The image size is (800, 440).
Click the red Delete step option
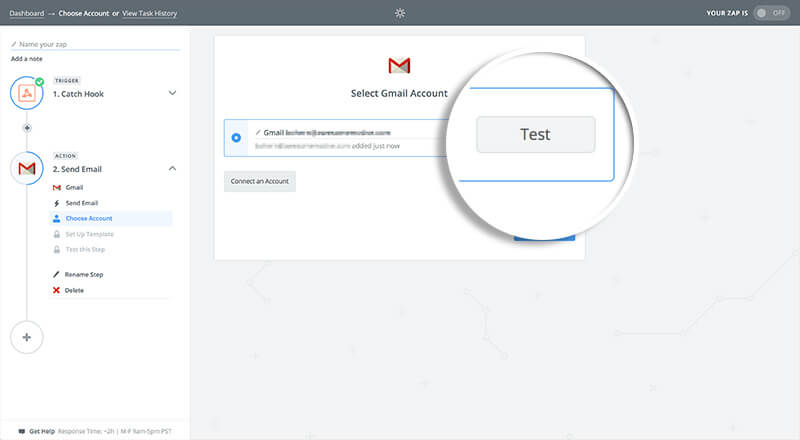pos(68,290)
